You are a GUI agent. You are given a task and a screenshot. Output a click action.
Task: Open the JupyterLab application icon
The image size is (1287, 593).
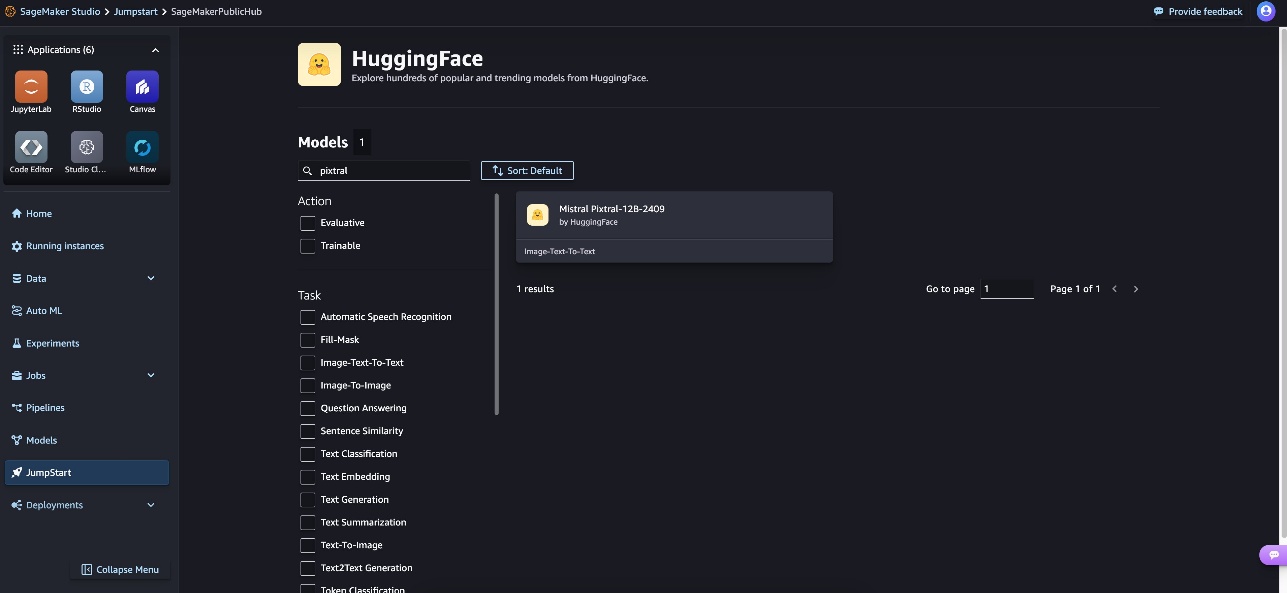pos(31,87)
